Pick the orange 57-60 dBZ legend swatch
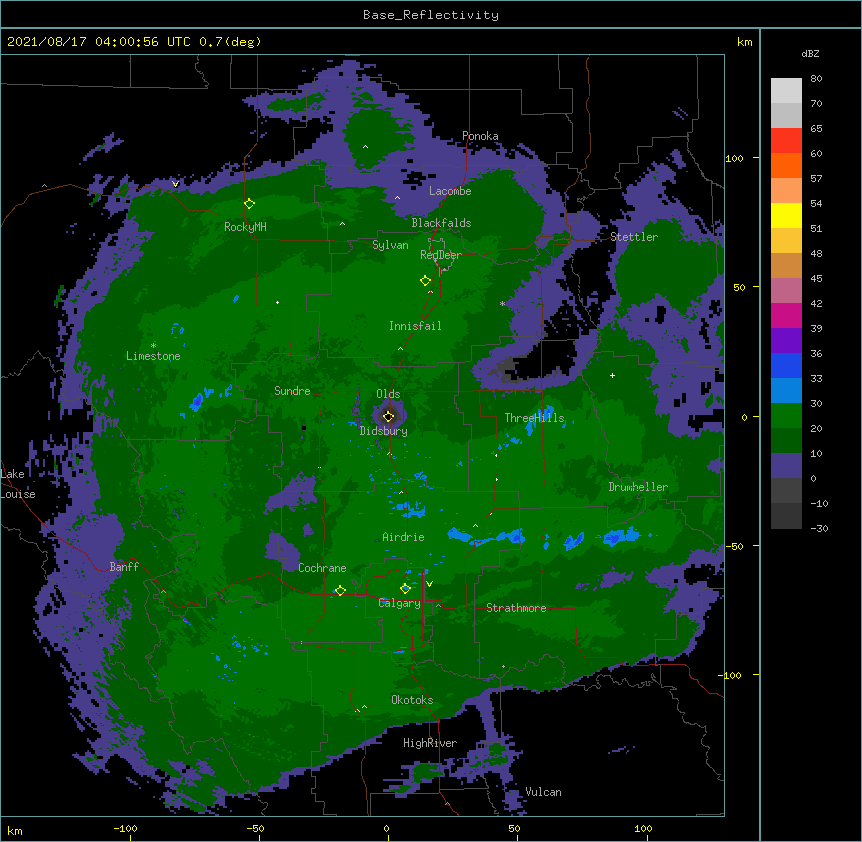Screen dimensions: 862x842 (x=786, y=165)
